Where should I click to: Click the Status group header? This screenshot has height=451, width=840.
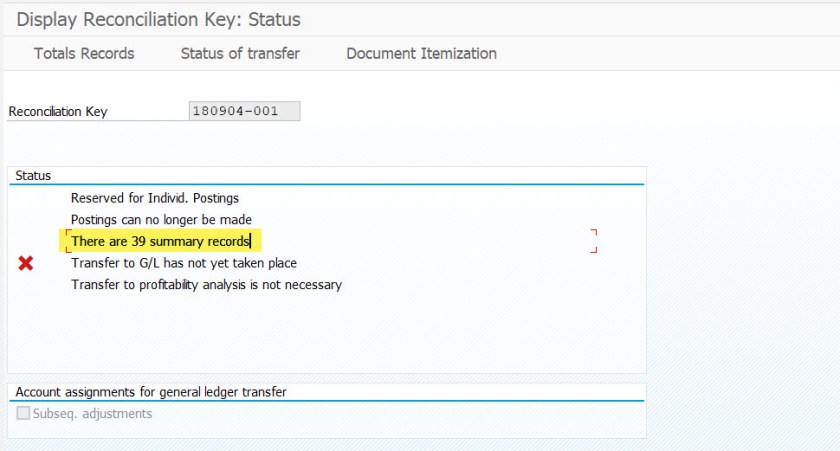coord(33,176)
